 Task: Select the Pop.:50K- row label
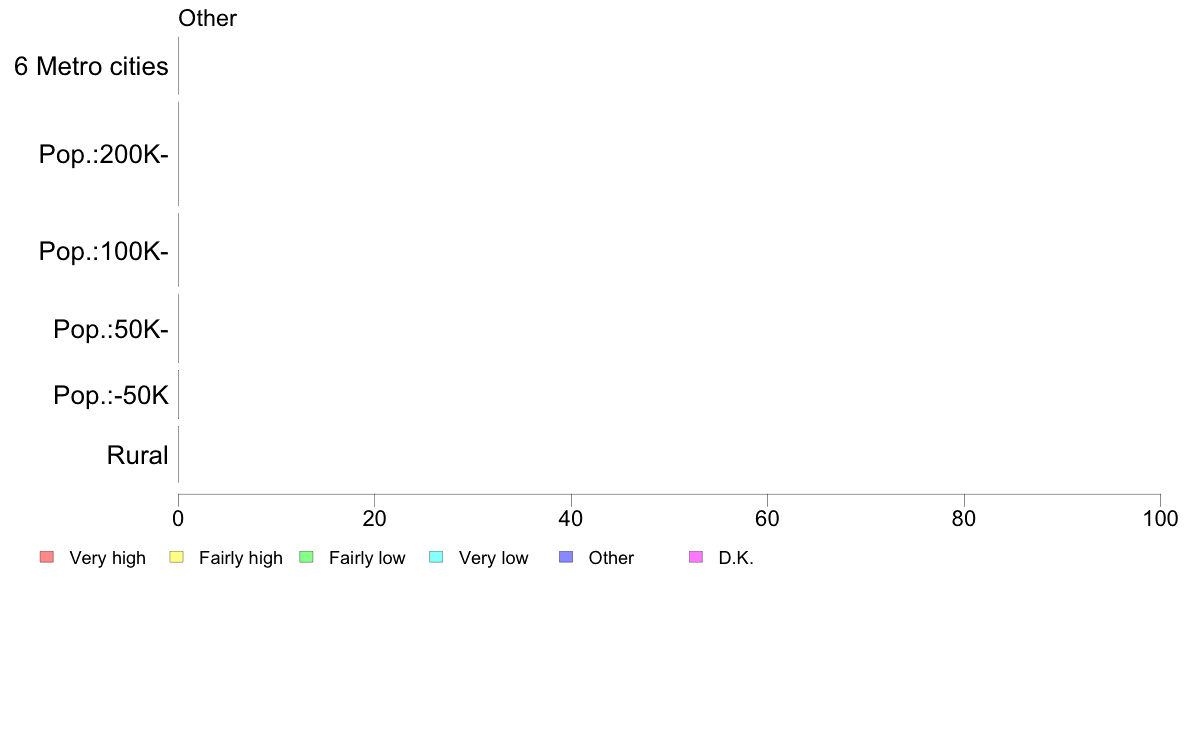click(x=111, y=330)
